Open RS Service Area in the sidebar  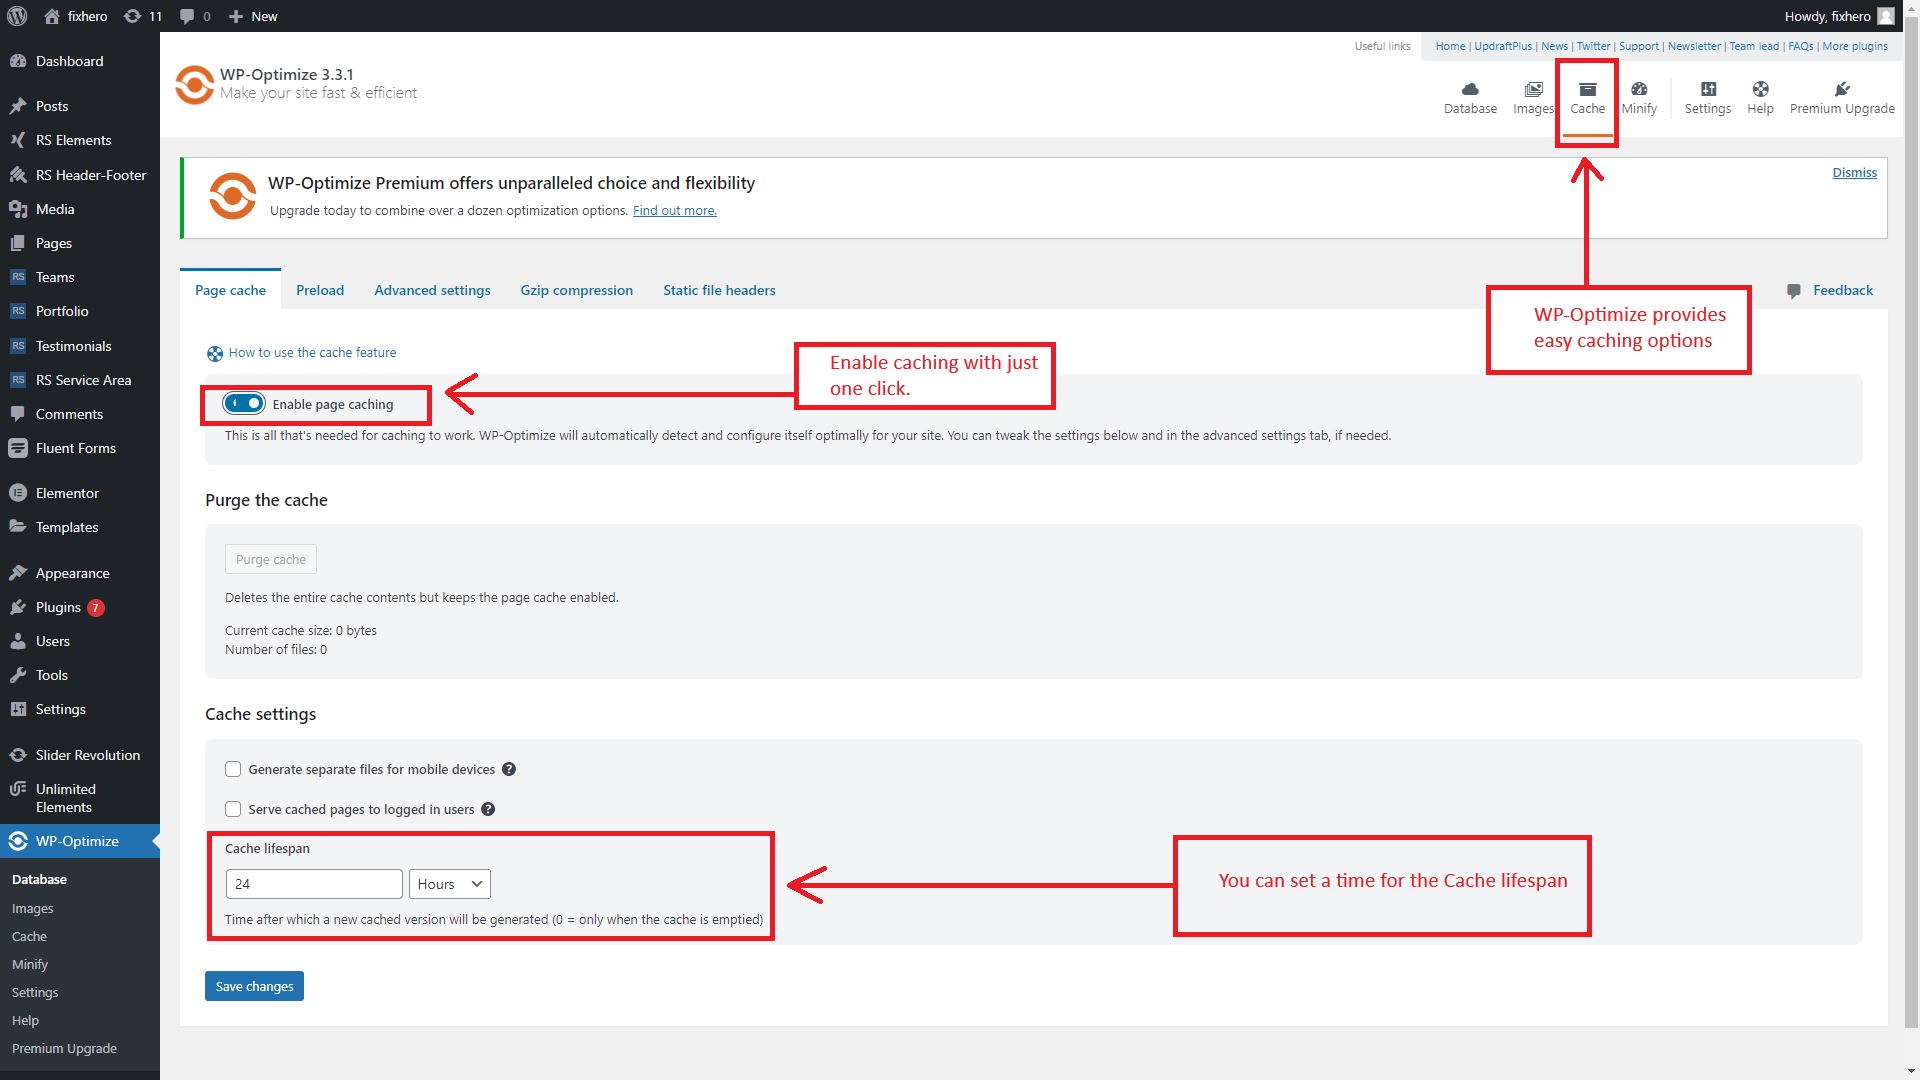click(80, 380)
